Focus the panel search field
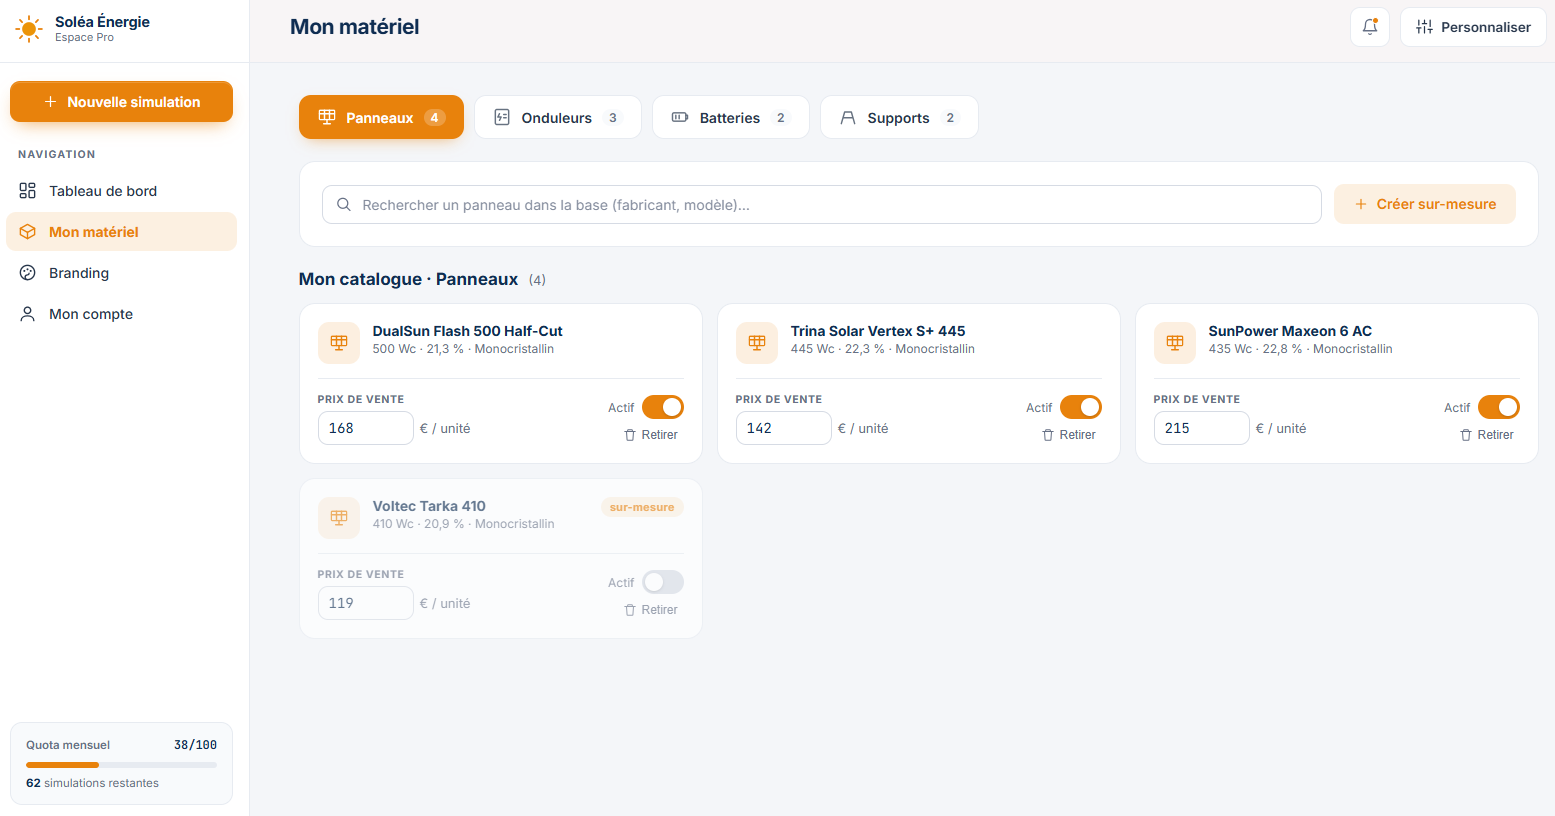1555x816 pixels. (x=822, y=204)
